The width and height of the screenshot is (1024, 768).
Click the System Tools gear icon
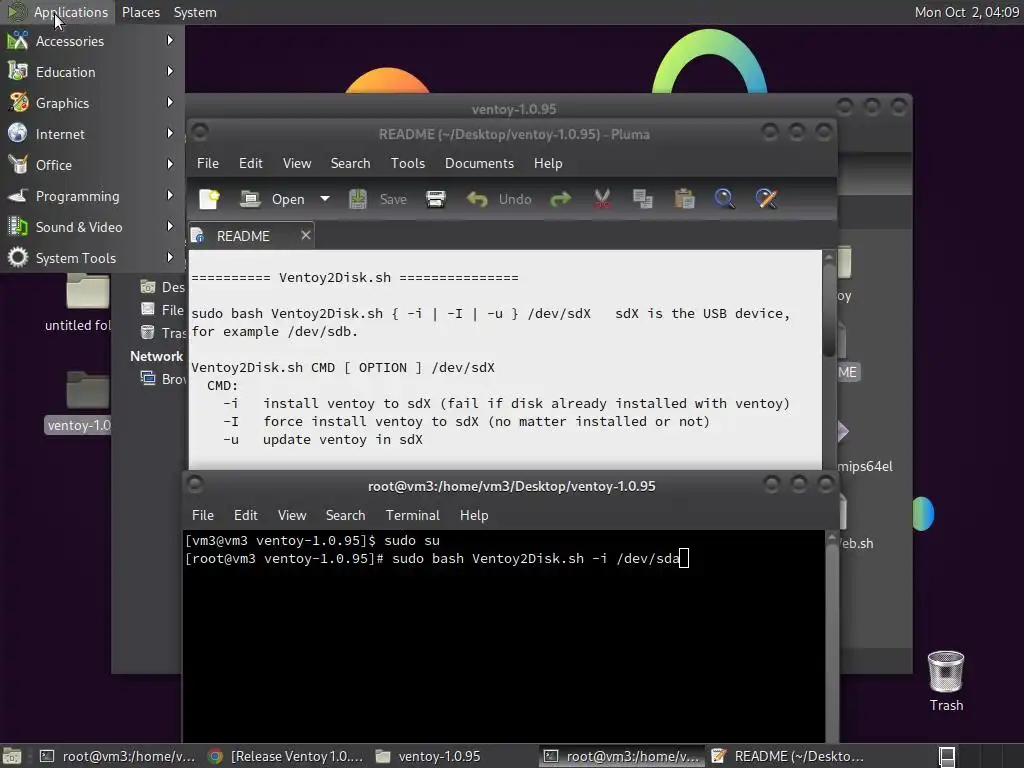pyautogui.click(x=18, y=257)
